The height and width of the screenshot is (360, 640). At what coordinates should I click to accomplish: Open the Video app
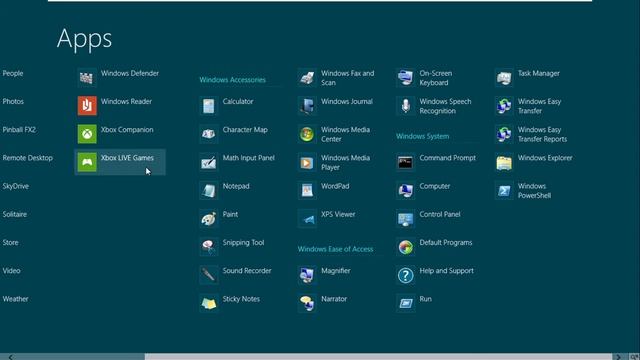[11, 271]
